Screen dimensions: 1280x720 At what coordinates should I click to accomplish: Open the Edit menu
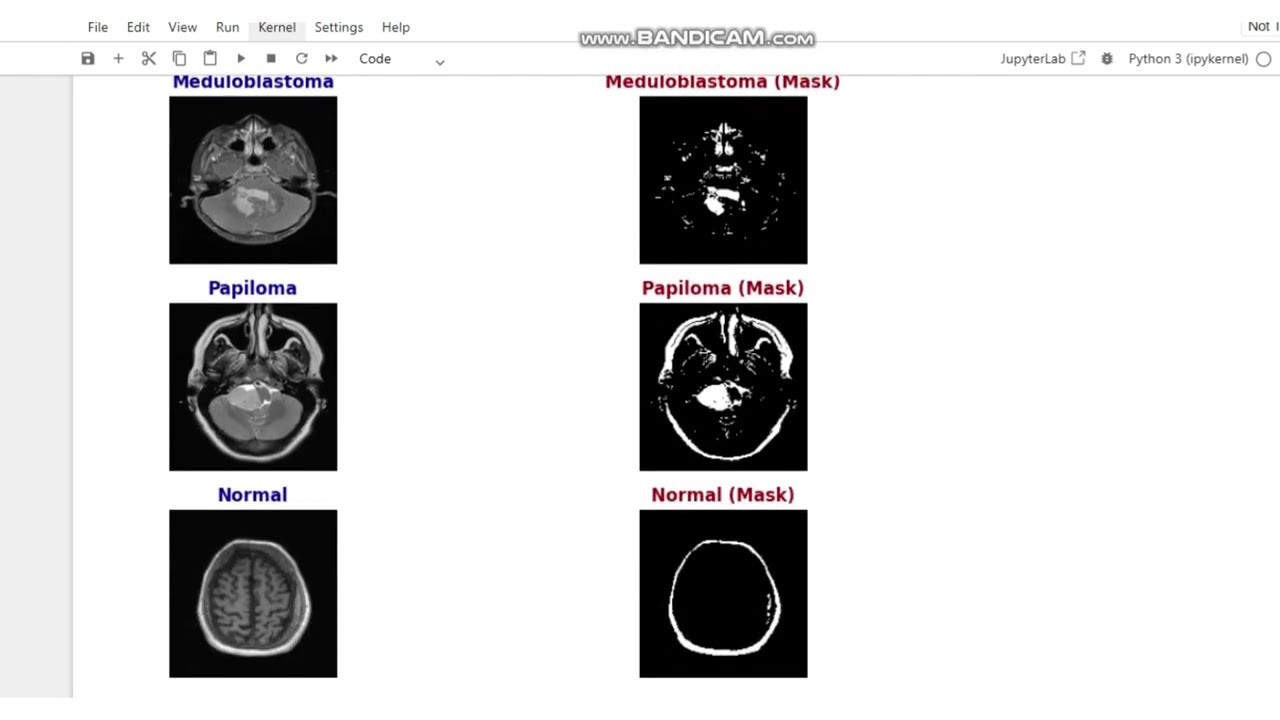click(138, 27)
